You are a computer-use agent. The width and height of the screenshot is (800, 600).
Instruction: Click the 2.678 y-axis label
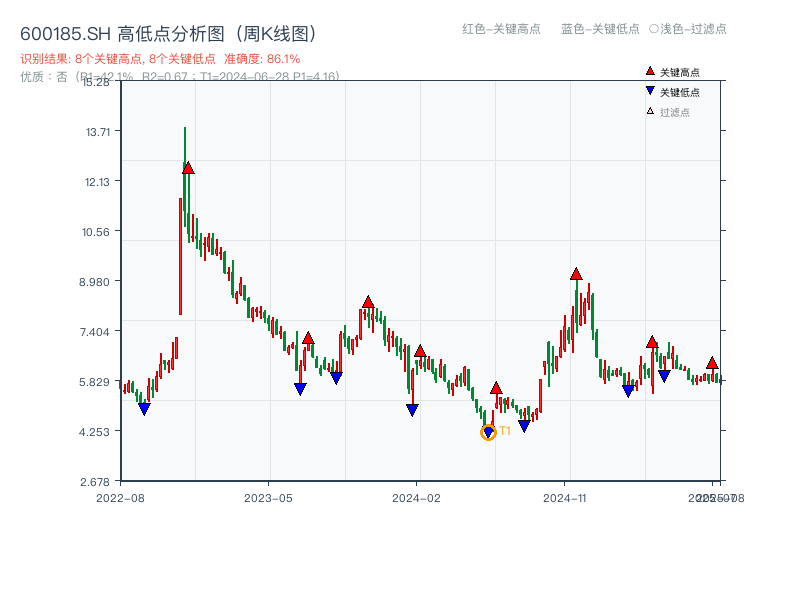(95, 482)
